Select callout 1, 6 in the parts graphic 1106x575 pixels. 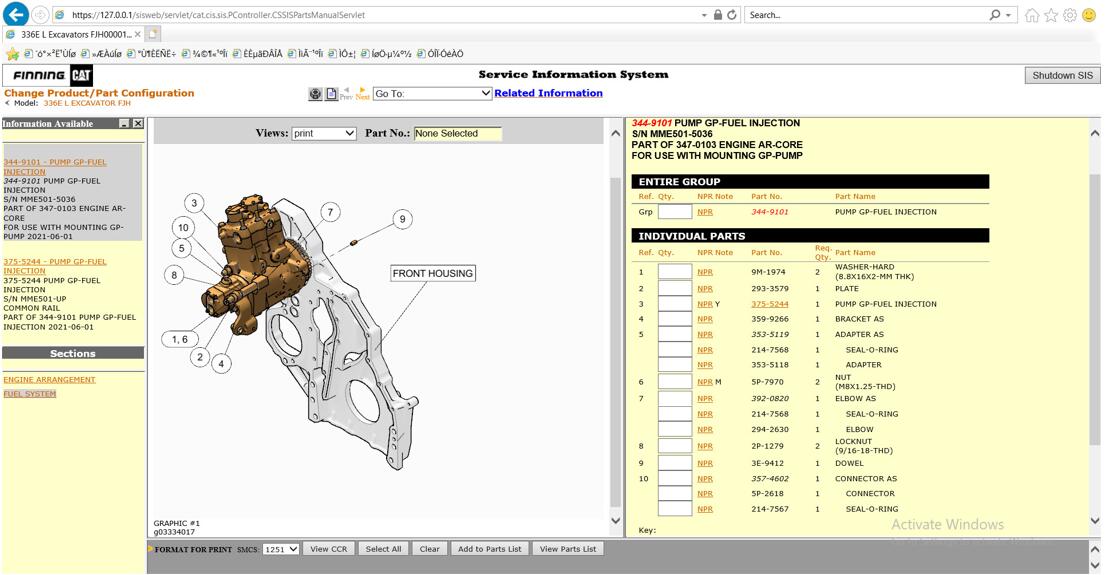(180, 339)
